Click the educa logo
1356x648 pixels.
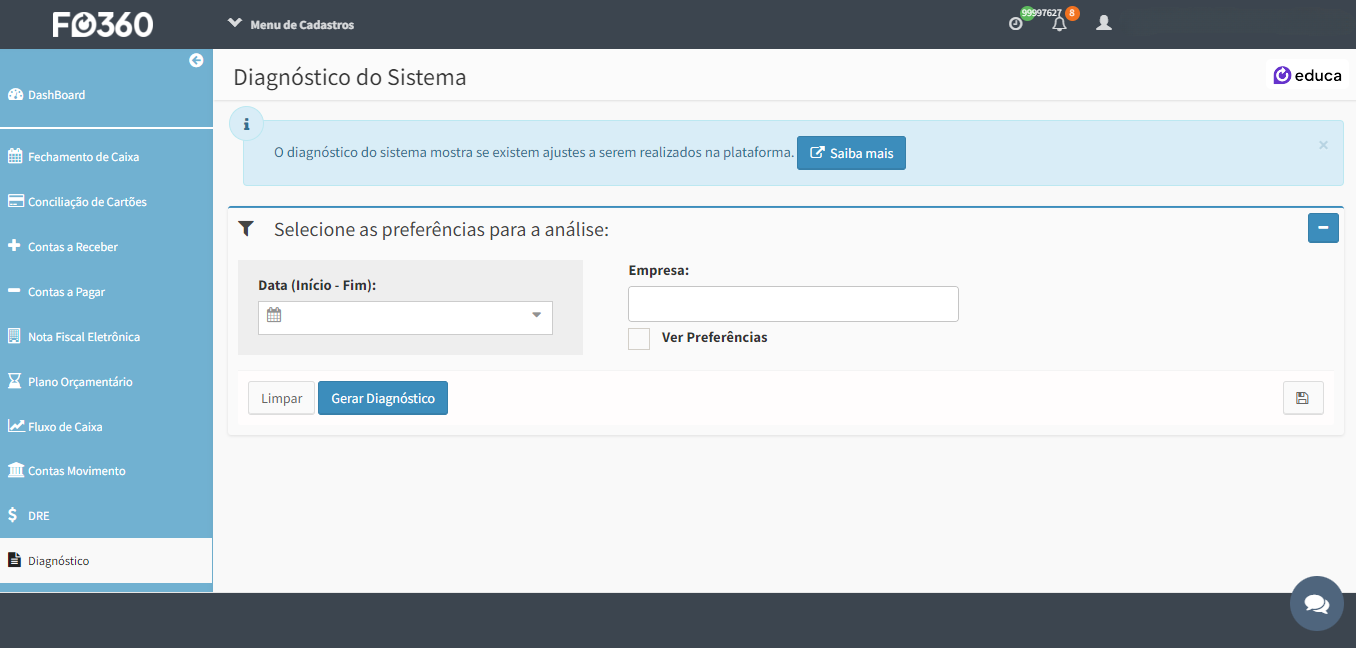click(x=1307, y=75)
